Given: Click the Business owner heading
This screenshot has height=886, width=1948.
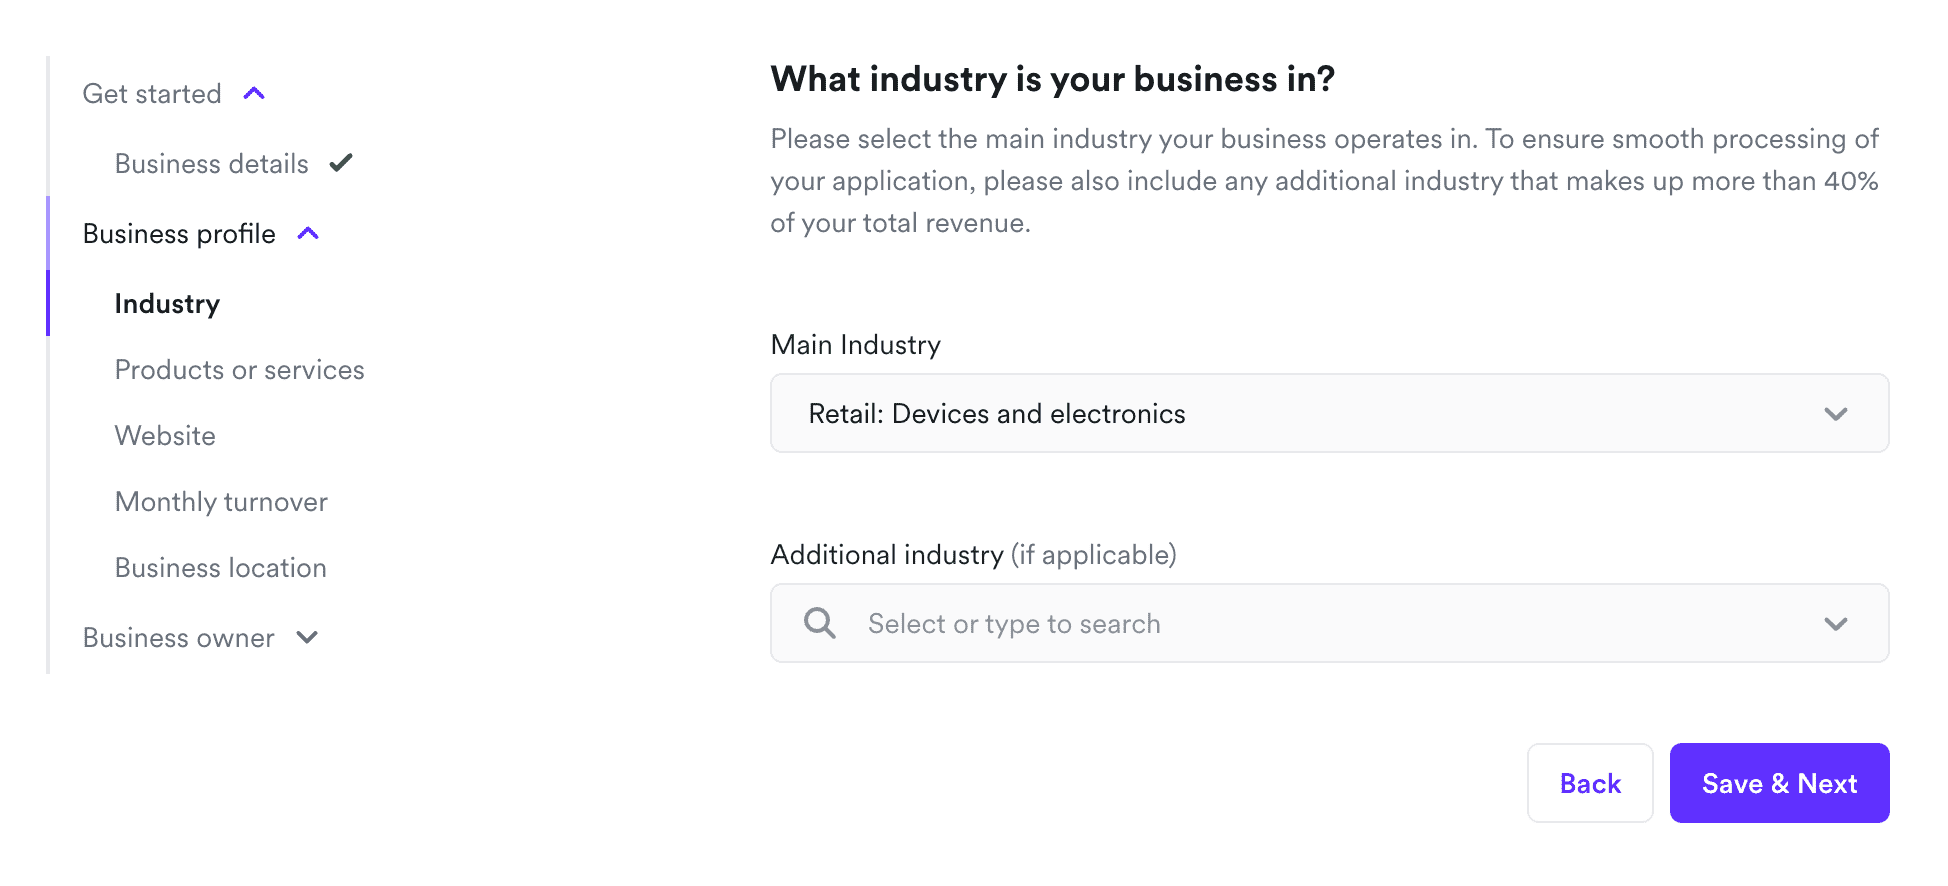Looking at the screenshot, I should pos(178,638).
